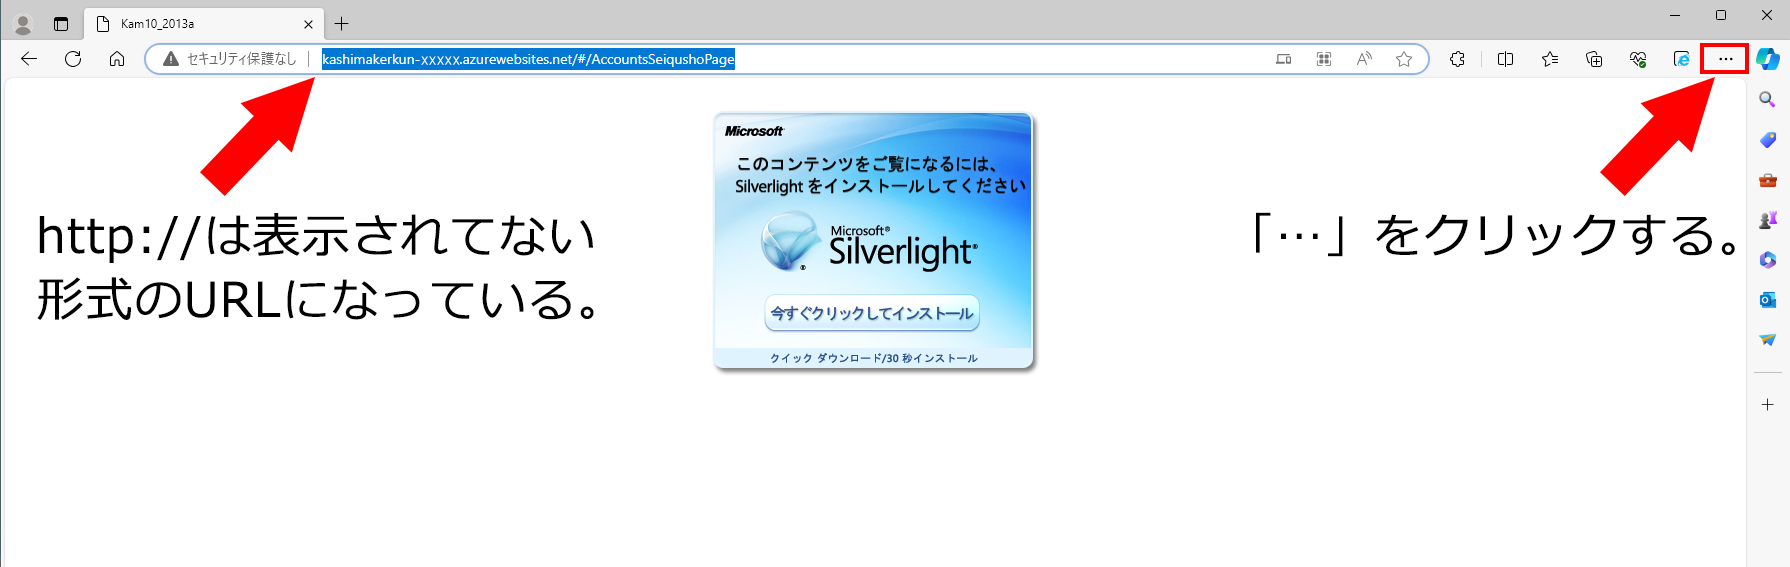Open sidebar Drop paper plane
Viewport: 1790px width, 567px height.
point(1768,340)
